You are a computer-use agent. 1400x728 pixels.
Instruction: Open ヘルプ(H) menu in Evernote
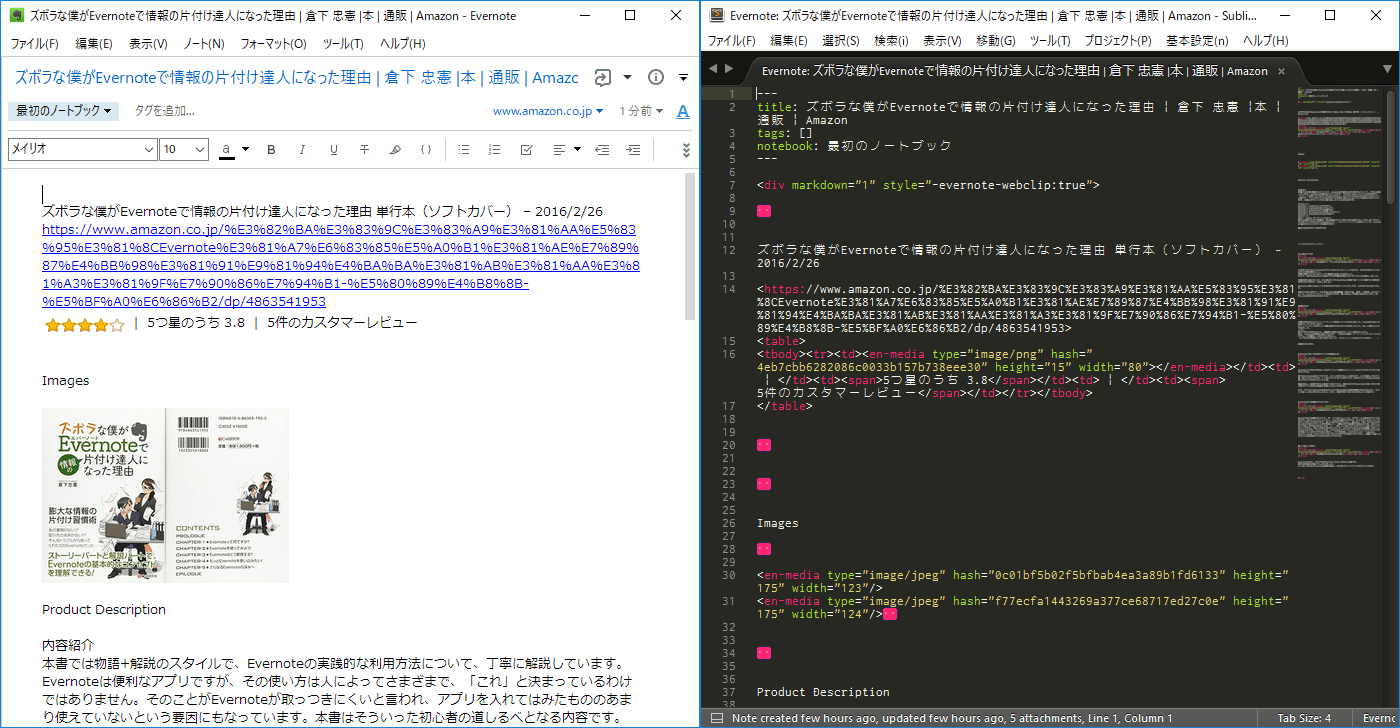pos(402,44)
